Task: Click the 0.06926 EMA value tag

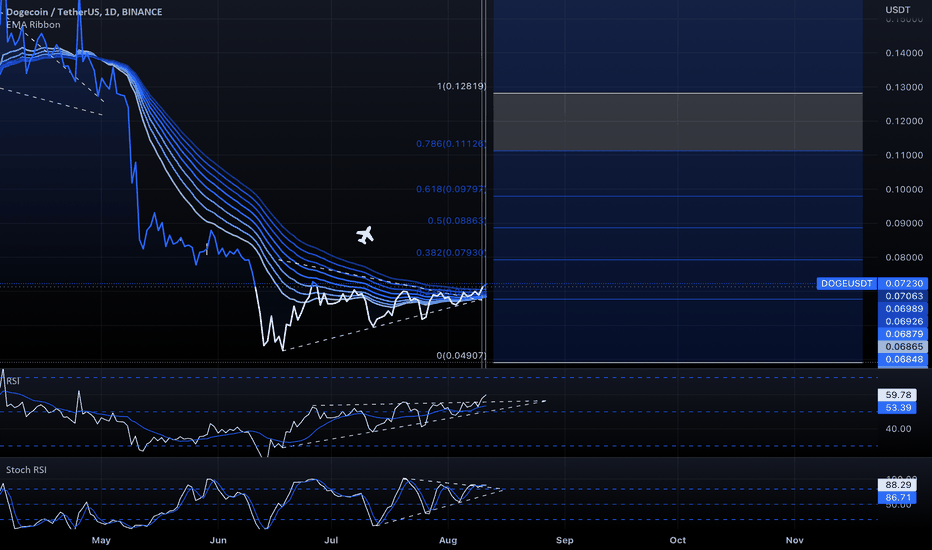Action: point(904,321)
